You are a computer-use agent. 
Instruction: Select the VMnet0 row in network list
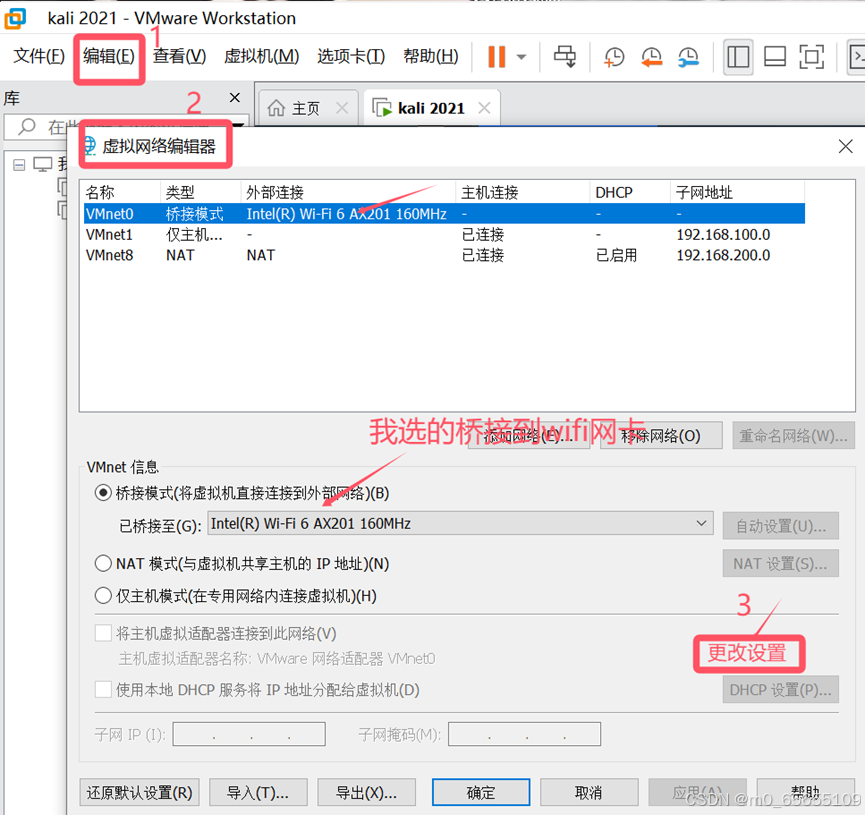444,214
